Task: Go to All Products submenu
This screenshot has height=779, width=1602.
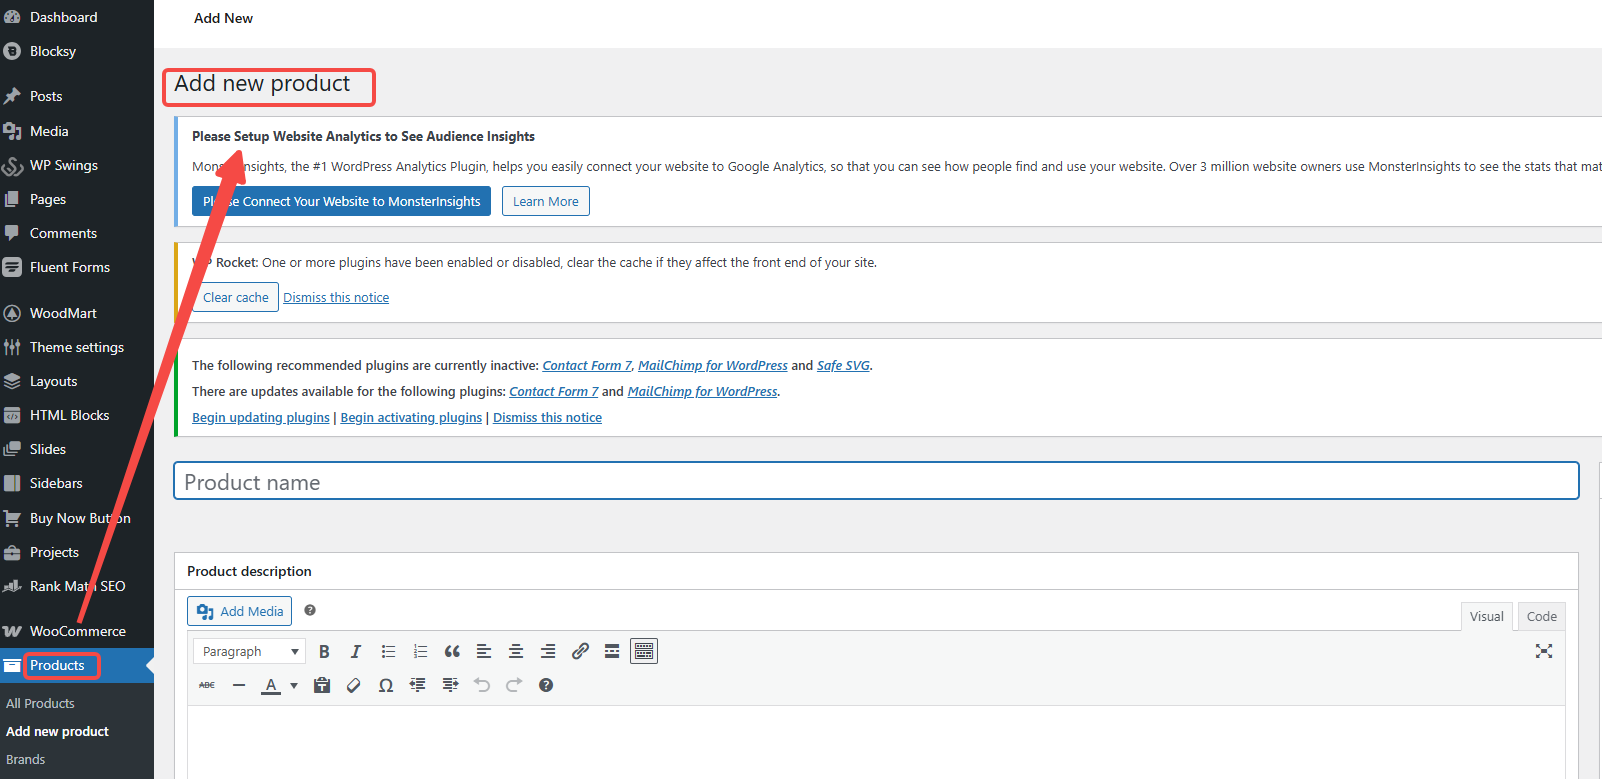Action: [40, 703]
